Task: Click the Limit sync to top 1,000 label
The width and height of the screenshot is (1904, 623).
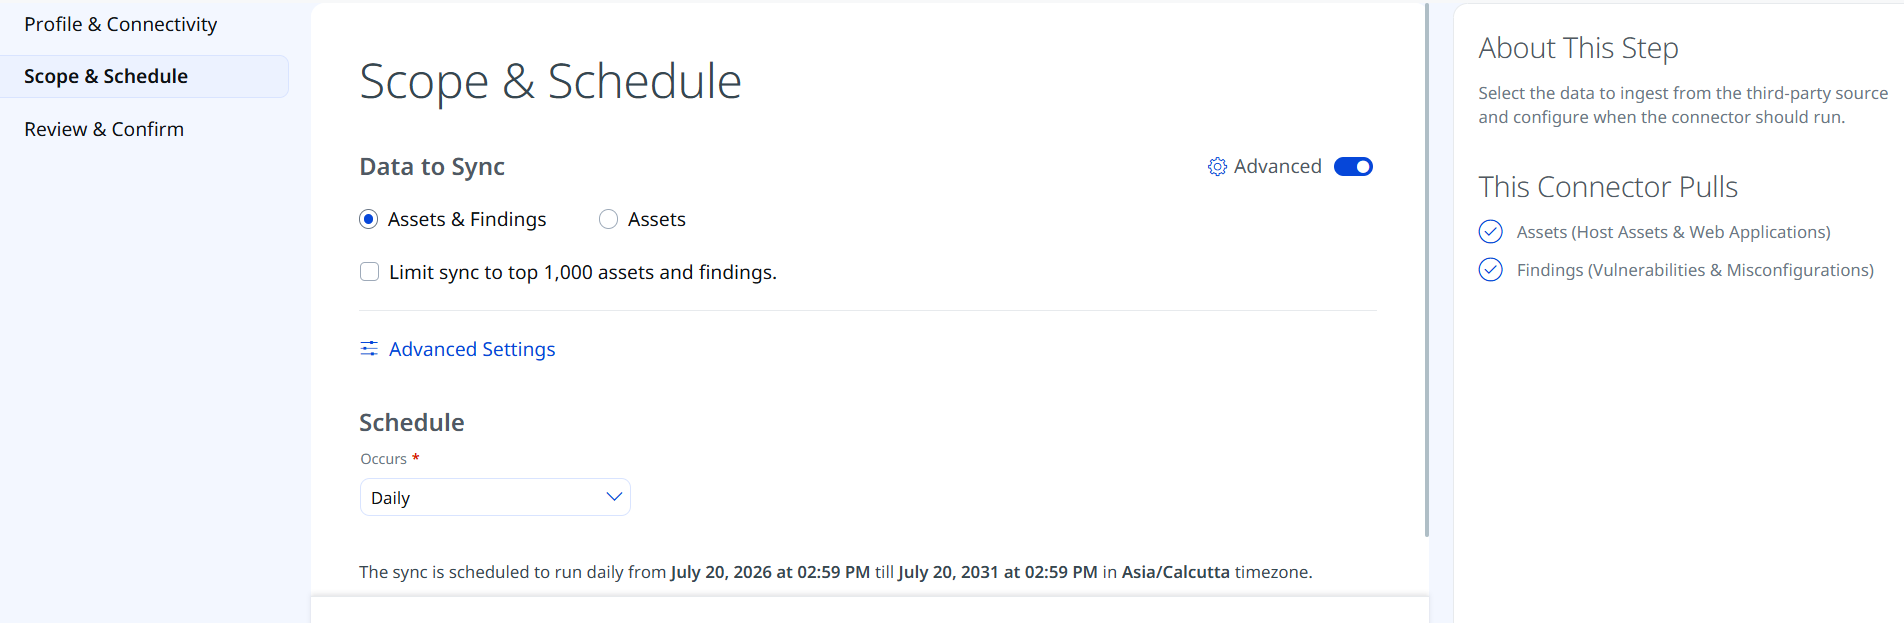Action: click(583, 272)
